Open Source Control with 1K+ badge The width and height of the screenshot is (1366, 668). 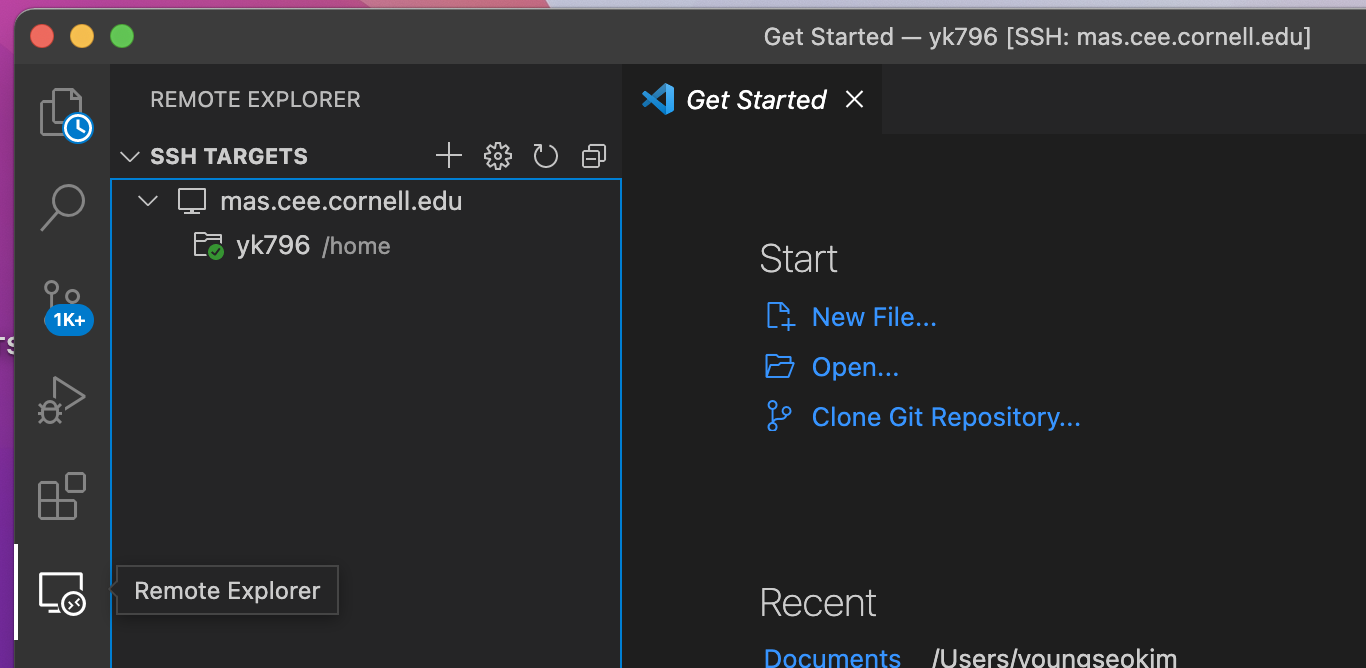tap(67, 307)
